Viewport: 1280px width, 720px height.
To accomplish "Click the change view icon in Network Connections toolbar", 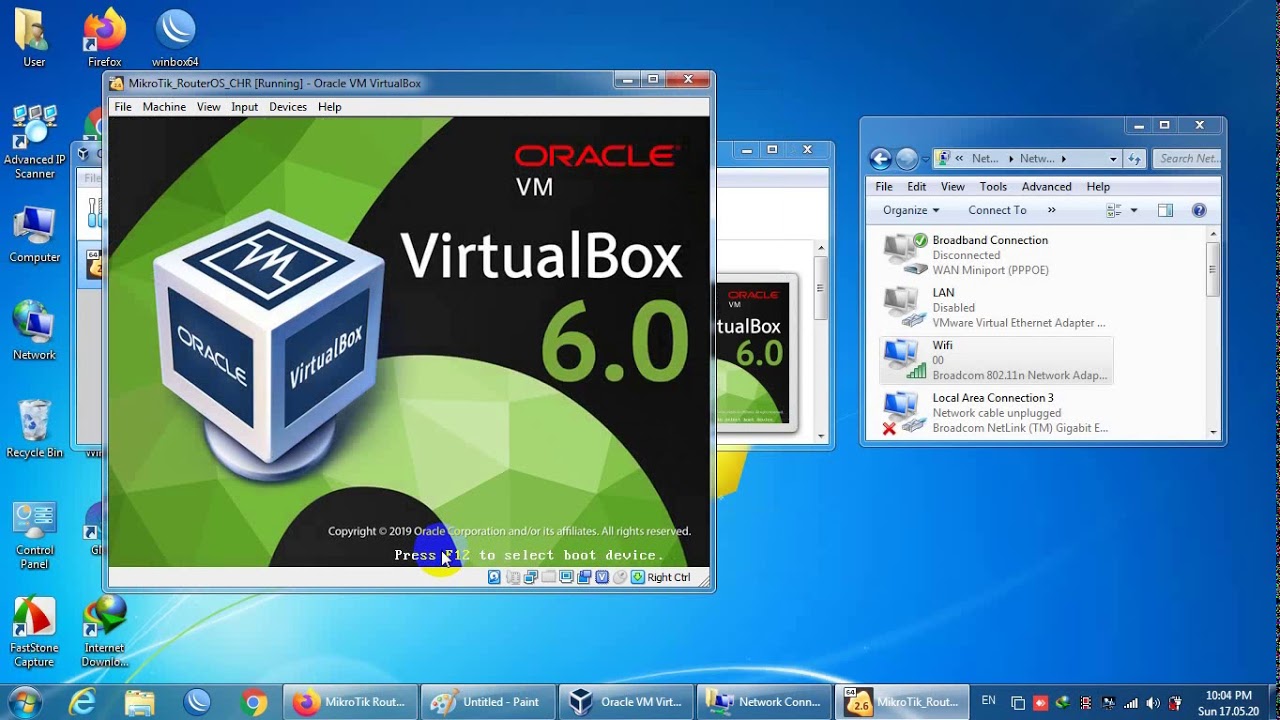I will (1114, 210).
